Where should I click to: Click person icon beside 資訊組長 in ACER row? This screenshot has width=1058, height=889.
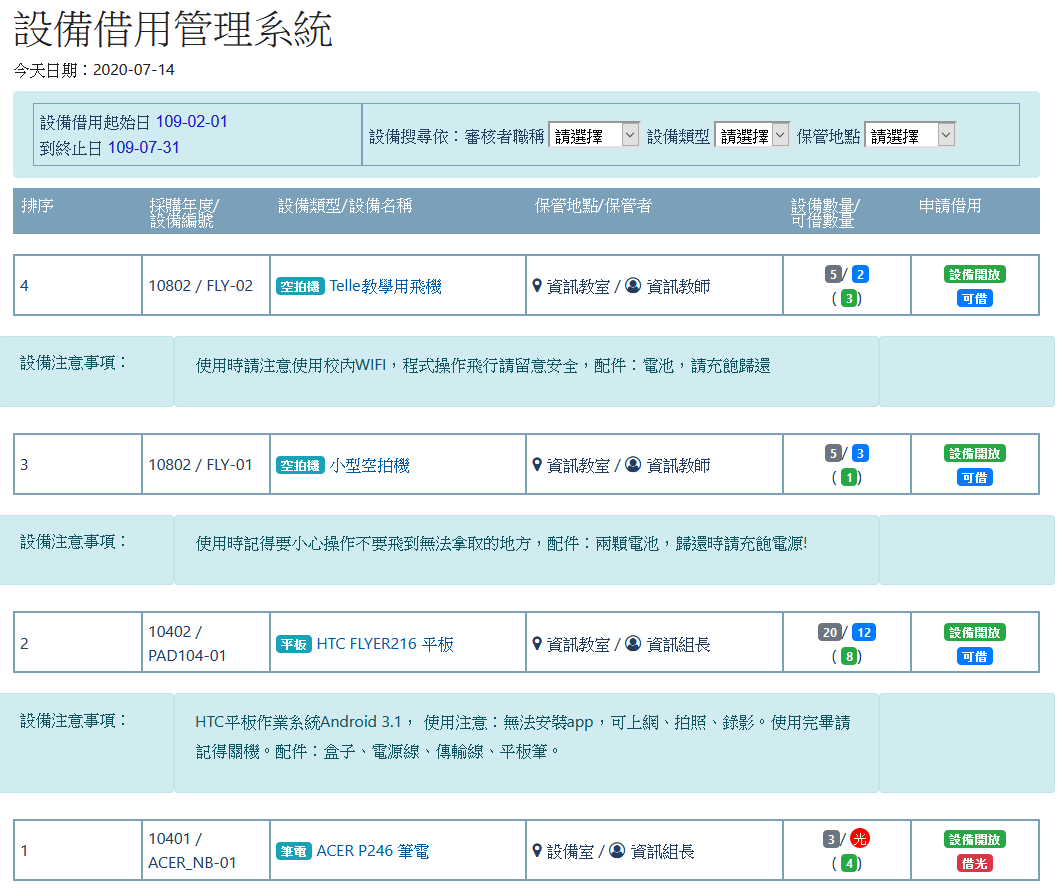pyautogui.click(x=617, y=851)
